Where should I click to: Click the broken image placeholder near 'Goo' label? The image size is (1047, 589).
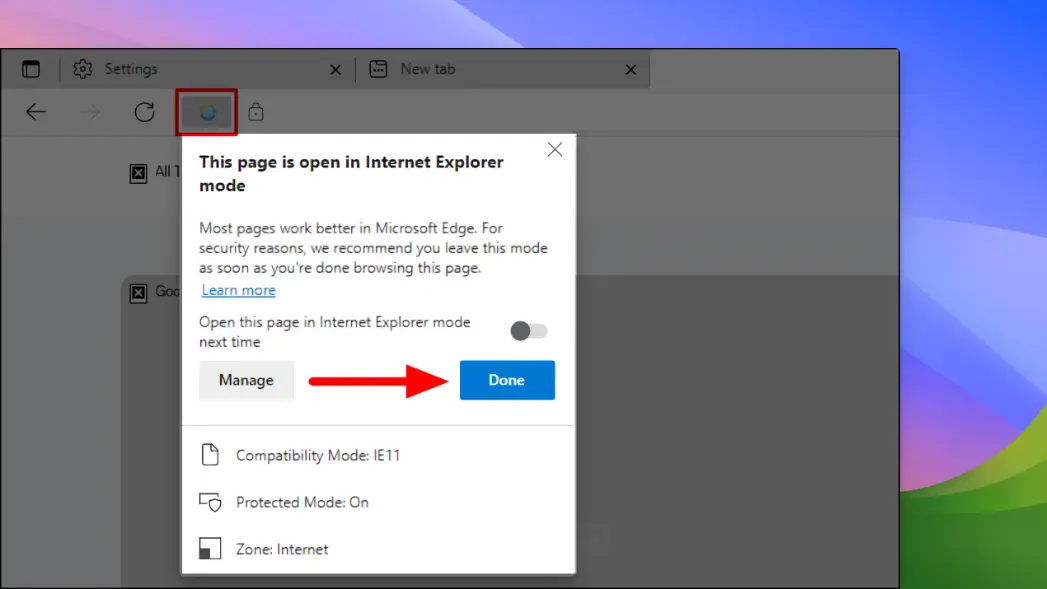point(139,291)
